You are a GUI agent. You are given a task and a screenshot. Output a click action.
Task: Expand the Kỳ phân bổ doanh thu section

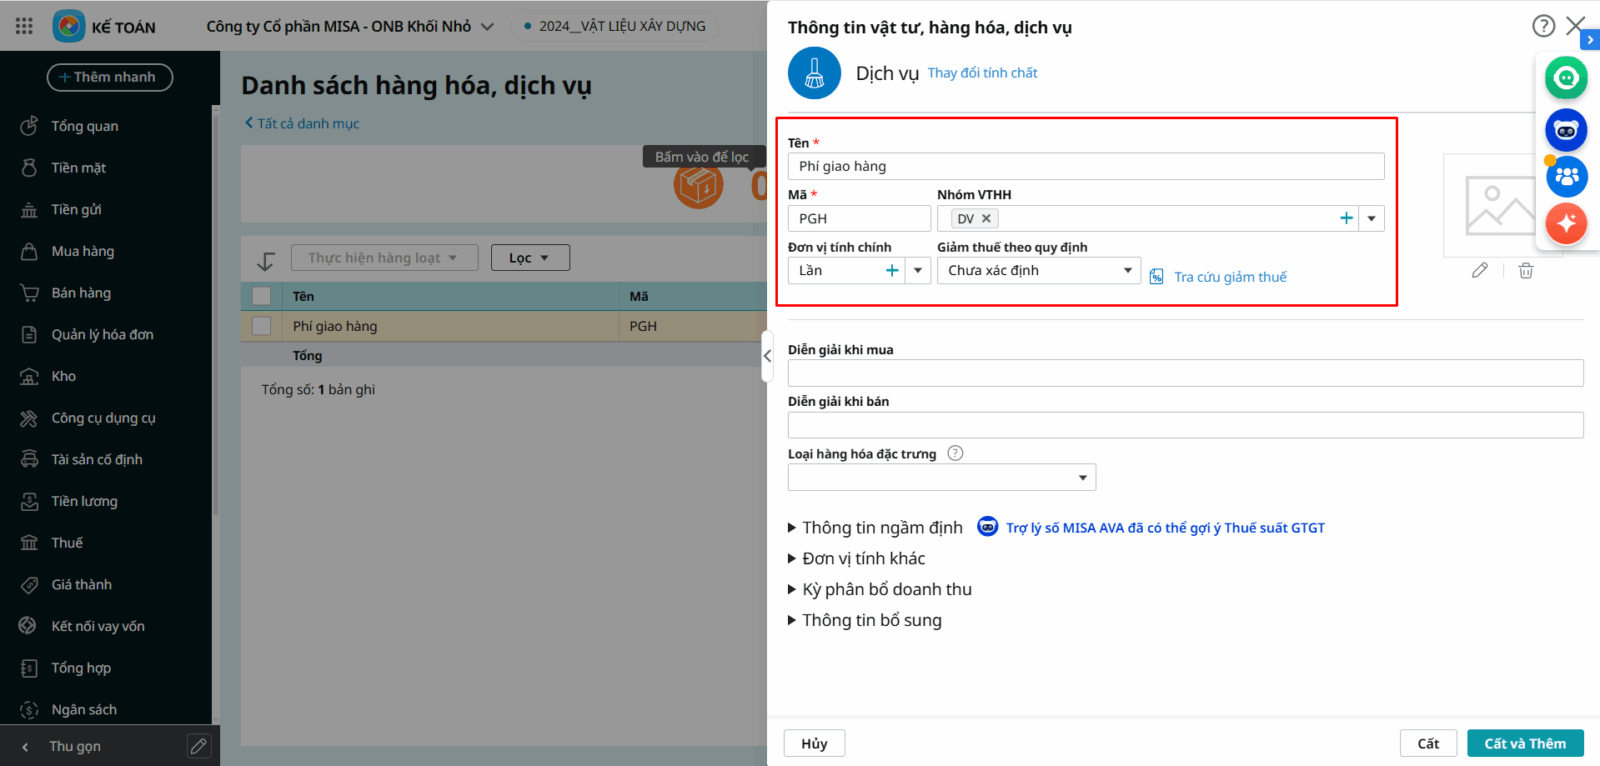tap(880, 590)
